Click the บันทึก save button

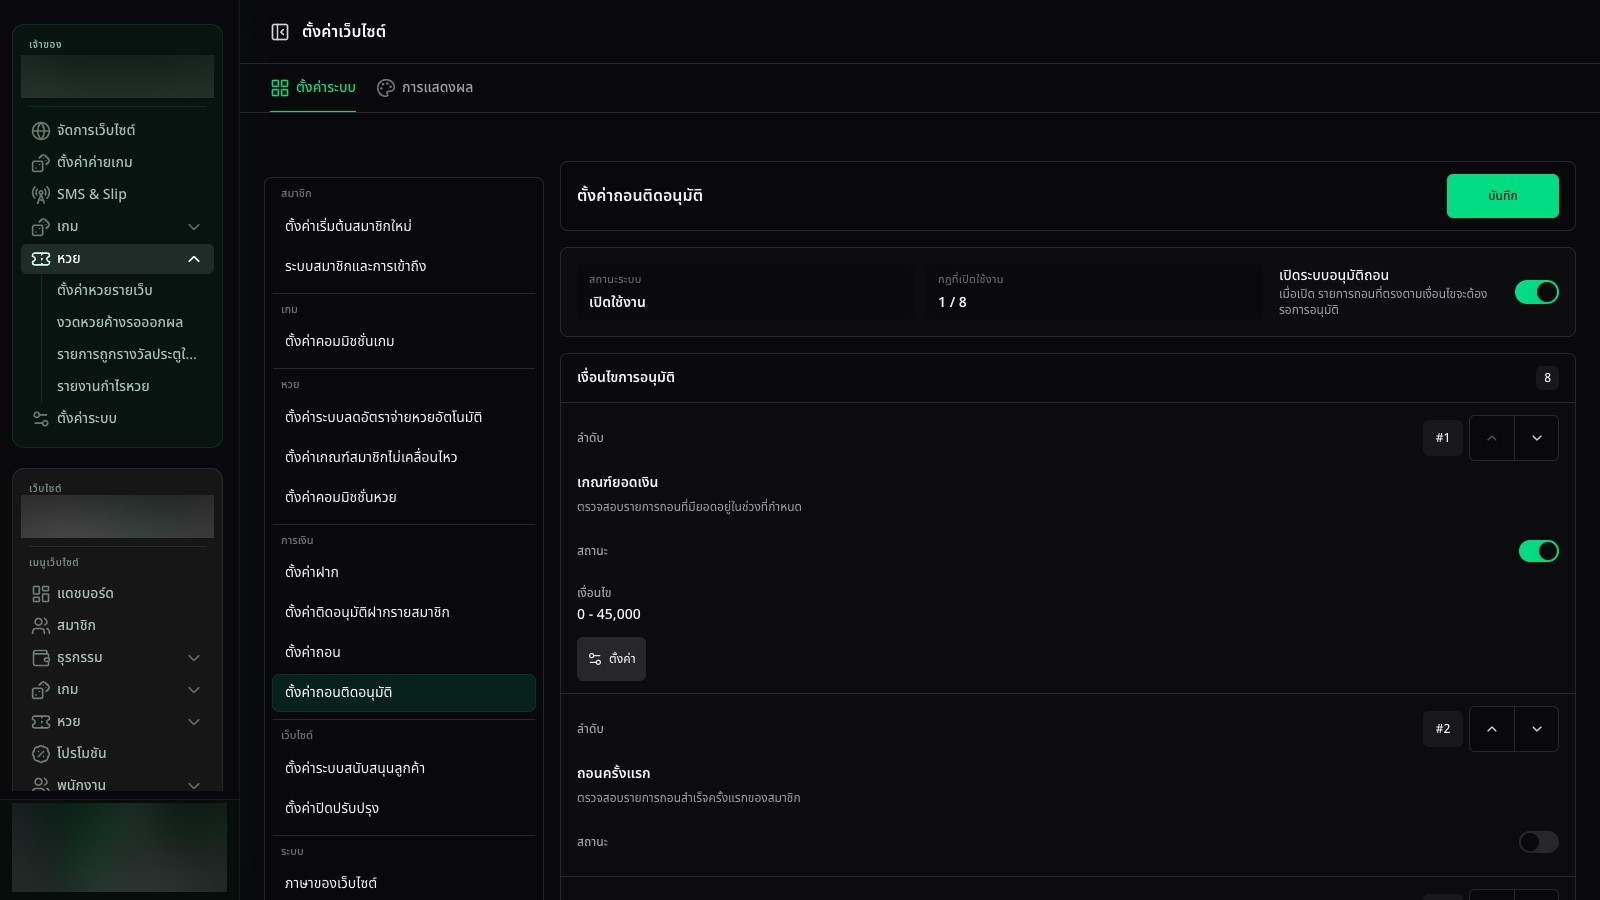click(x=1502, y=196)
